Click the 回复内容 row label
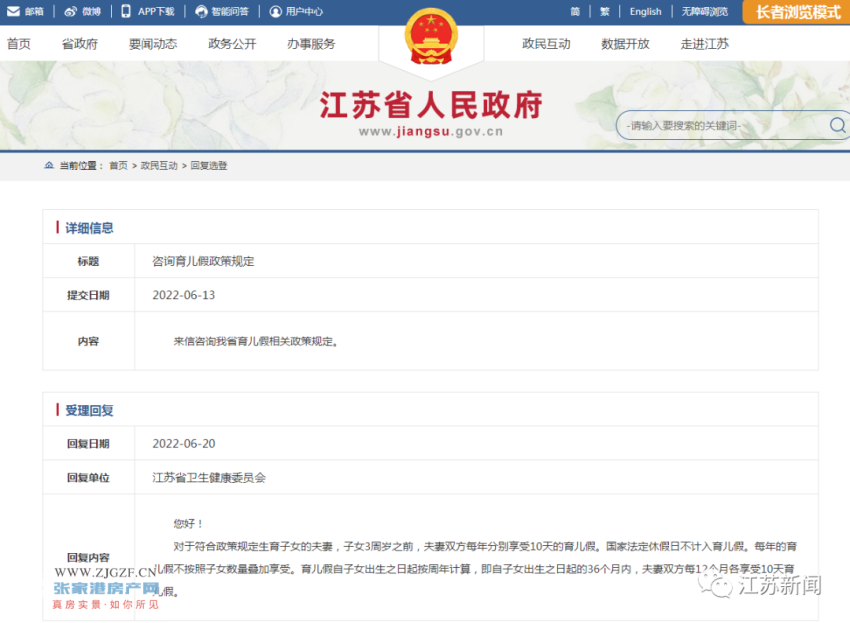 coord(88,557)
